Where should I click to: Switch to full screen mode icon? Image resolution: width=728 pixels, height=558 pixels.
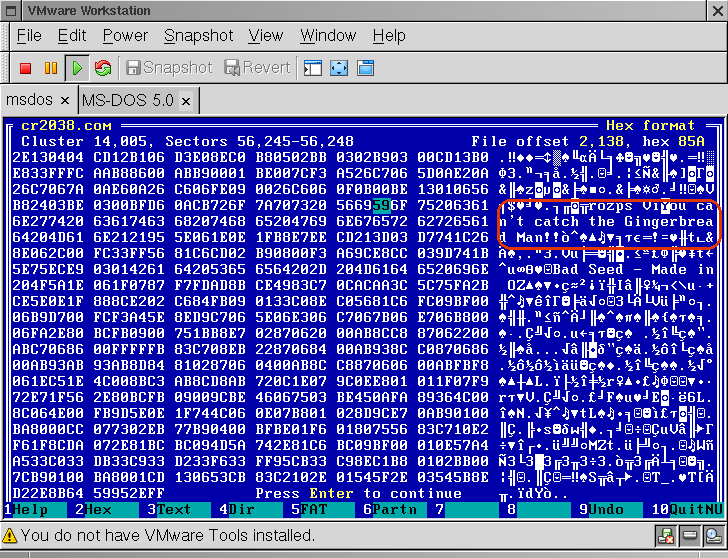339,68
